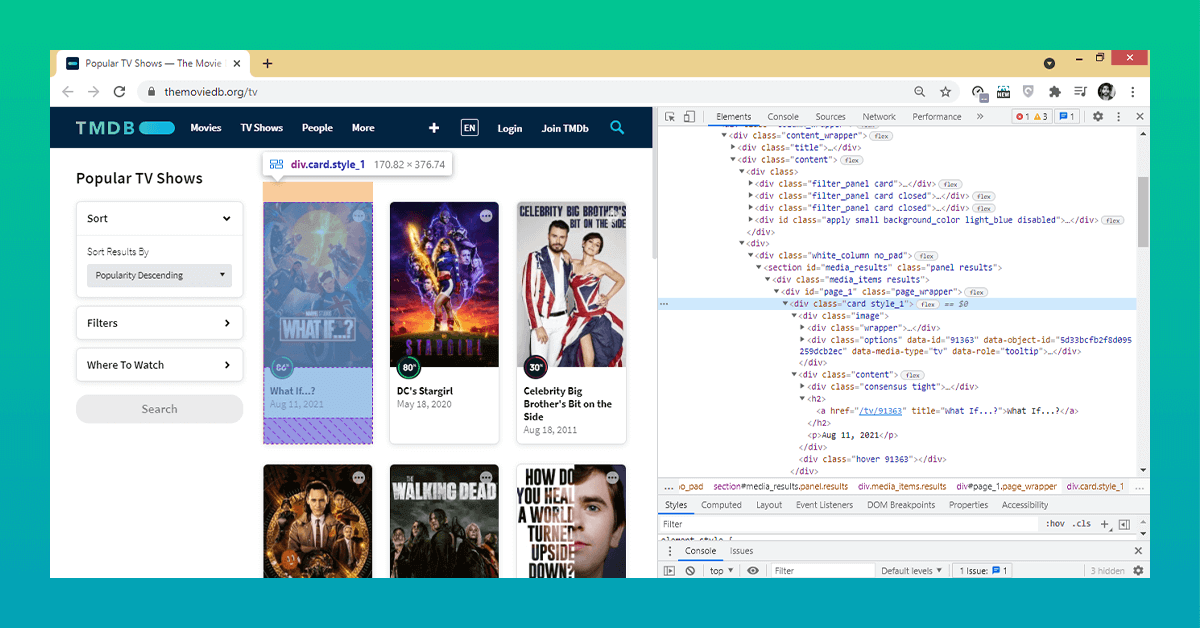Open the console drawer three-dot menu
The image size is (1200, 628).
pyautogui.click(x=670, y=551)
